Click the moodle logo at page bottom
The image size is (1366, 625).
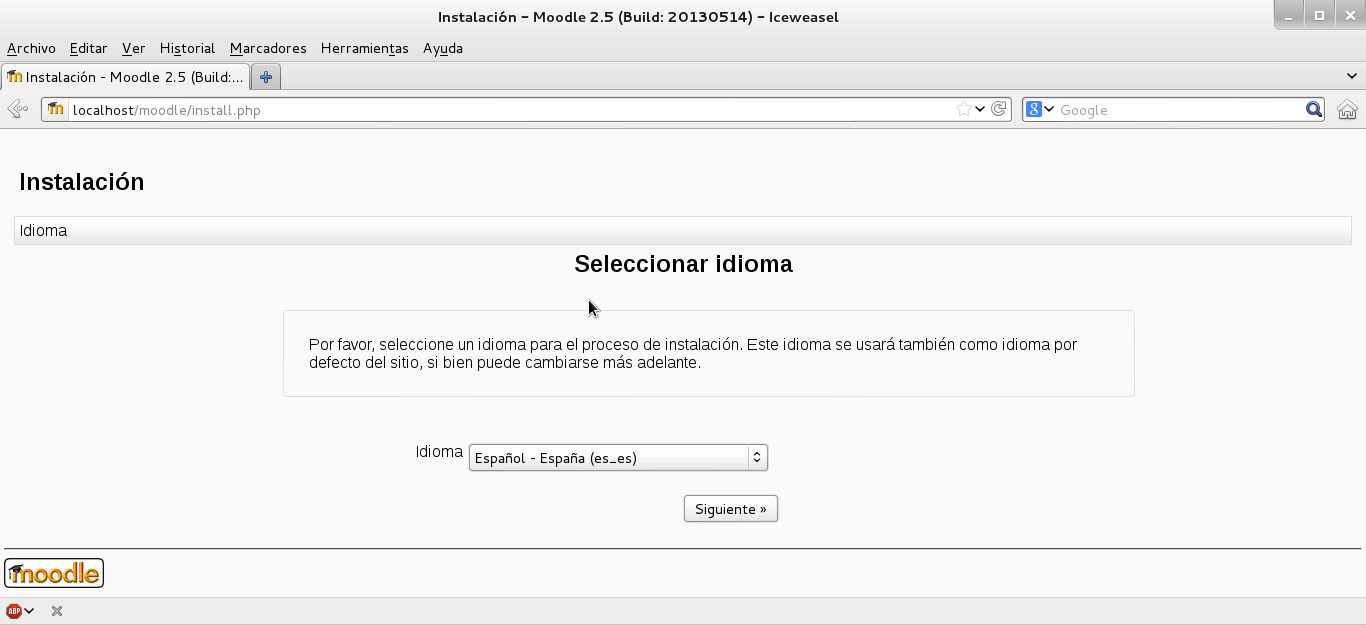[x=53, y=572]
